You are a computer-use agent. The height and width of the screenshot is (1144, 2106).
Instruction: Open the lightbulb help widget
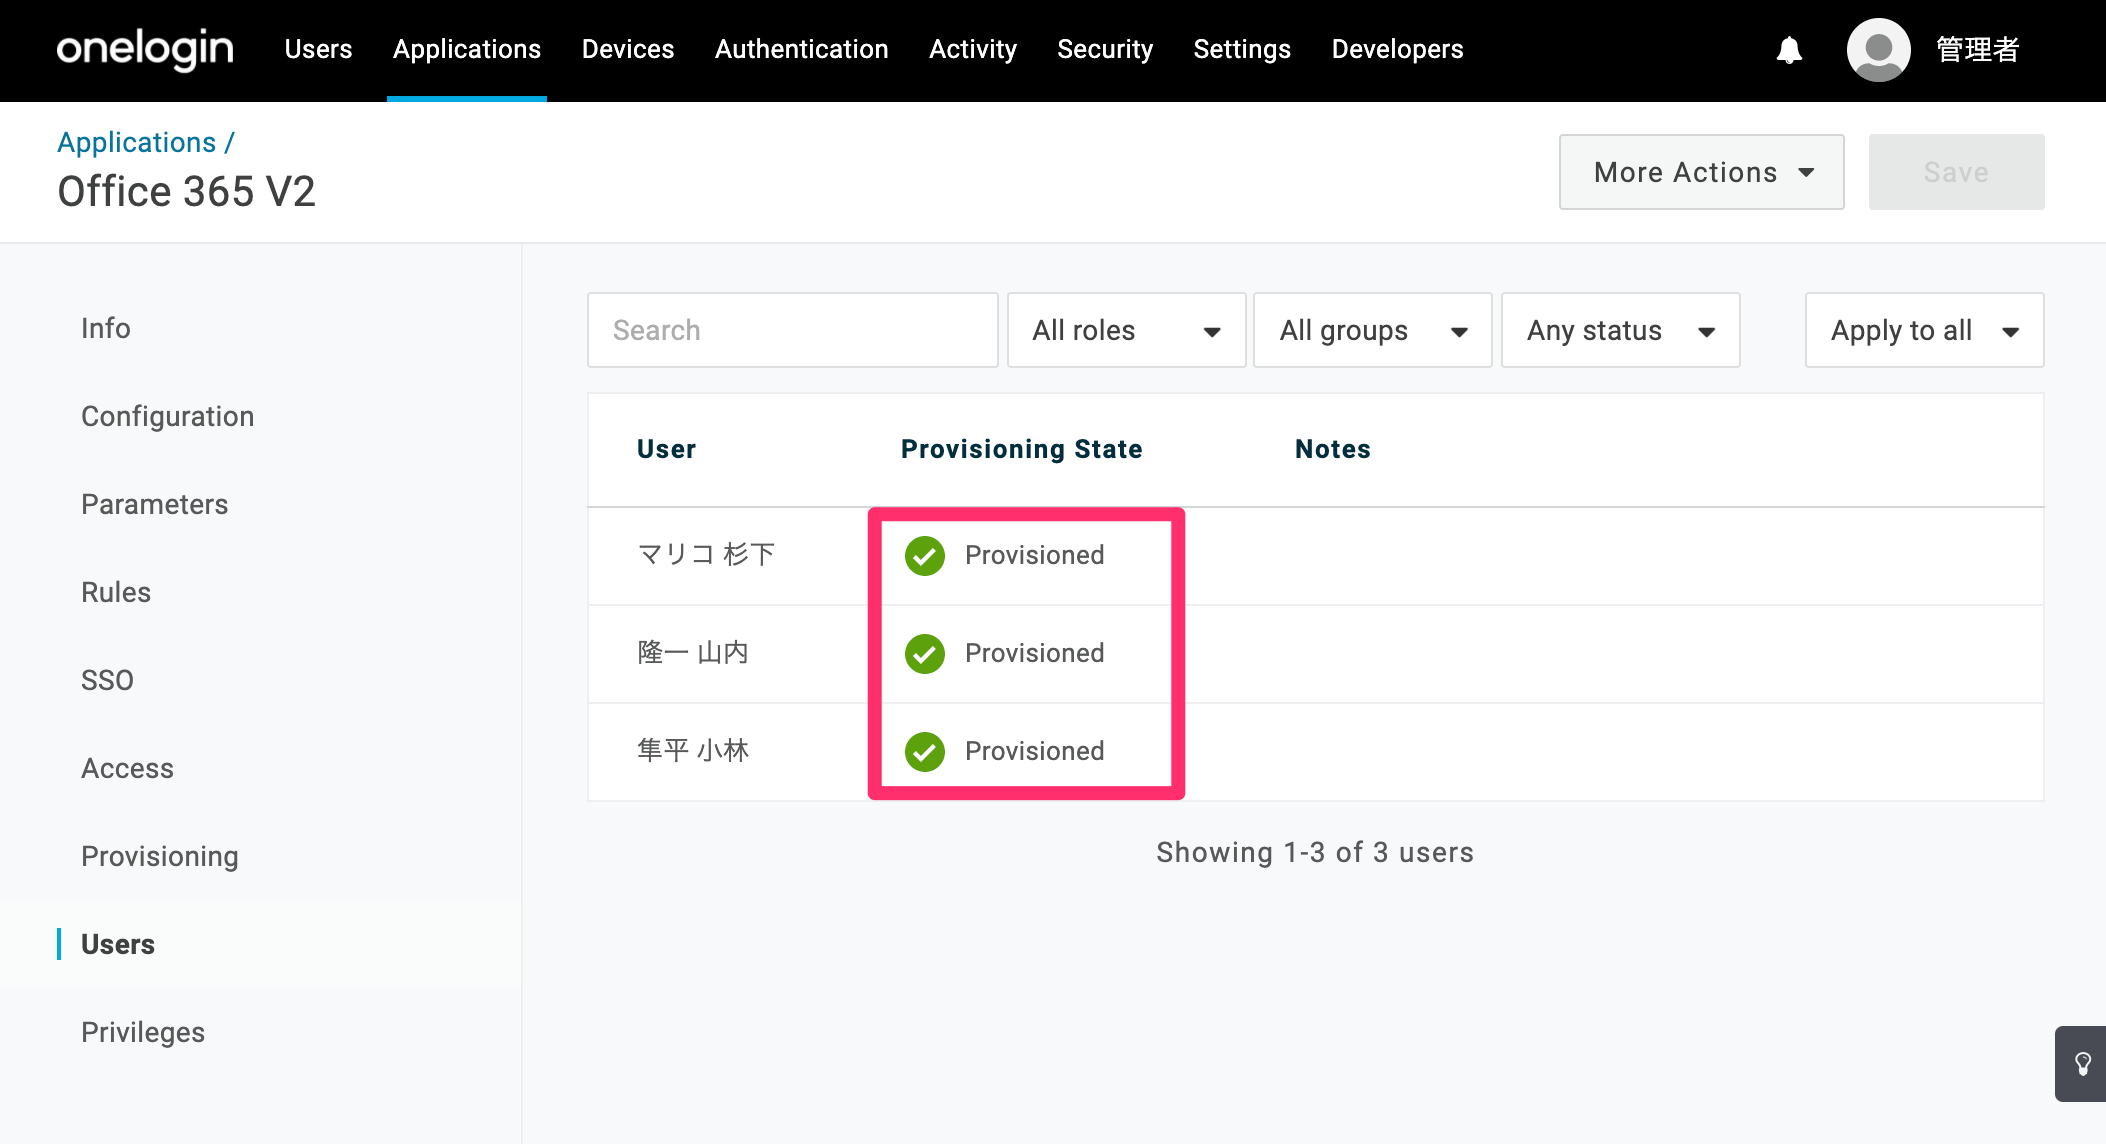2082,1063
